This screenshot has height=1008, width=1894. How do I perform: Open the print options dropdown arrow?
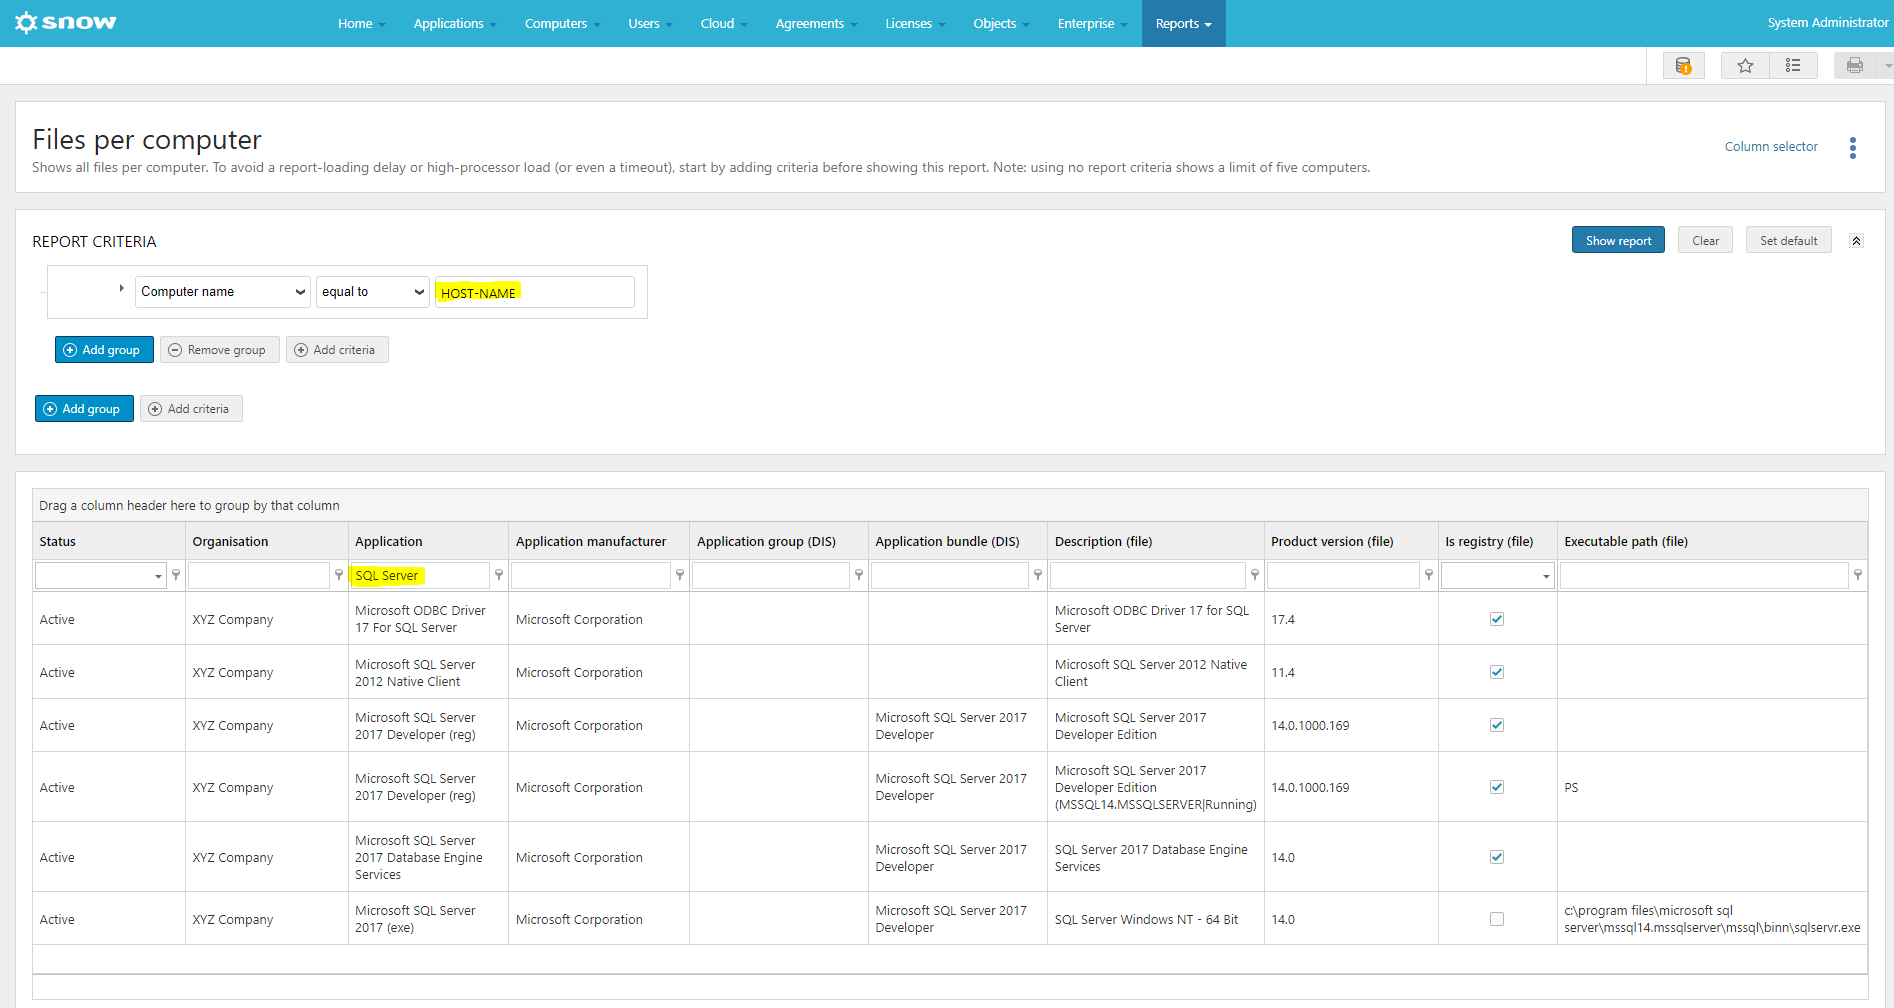1887,66
